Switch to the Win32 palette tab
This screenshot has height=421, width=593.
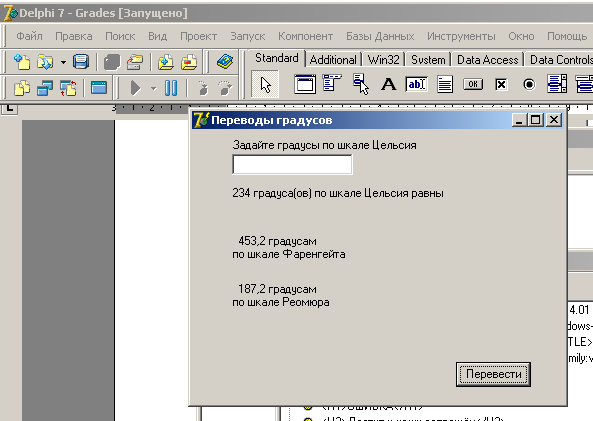[x=383, y=60]
